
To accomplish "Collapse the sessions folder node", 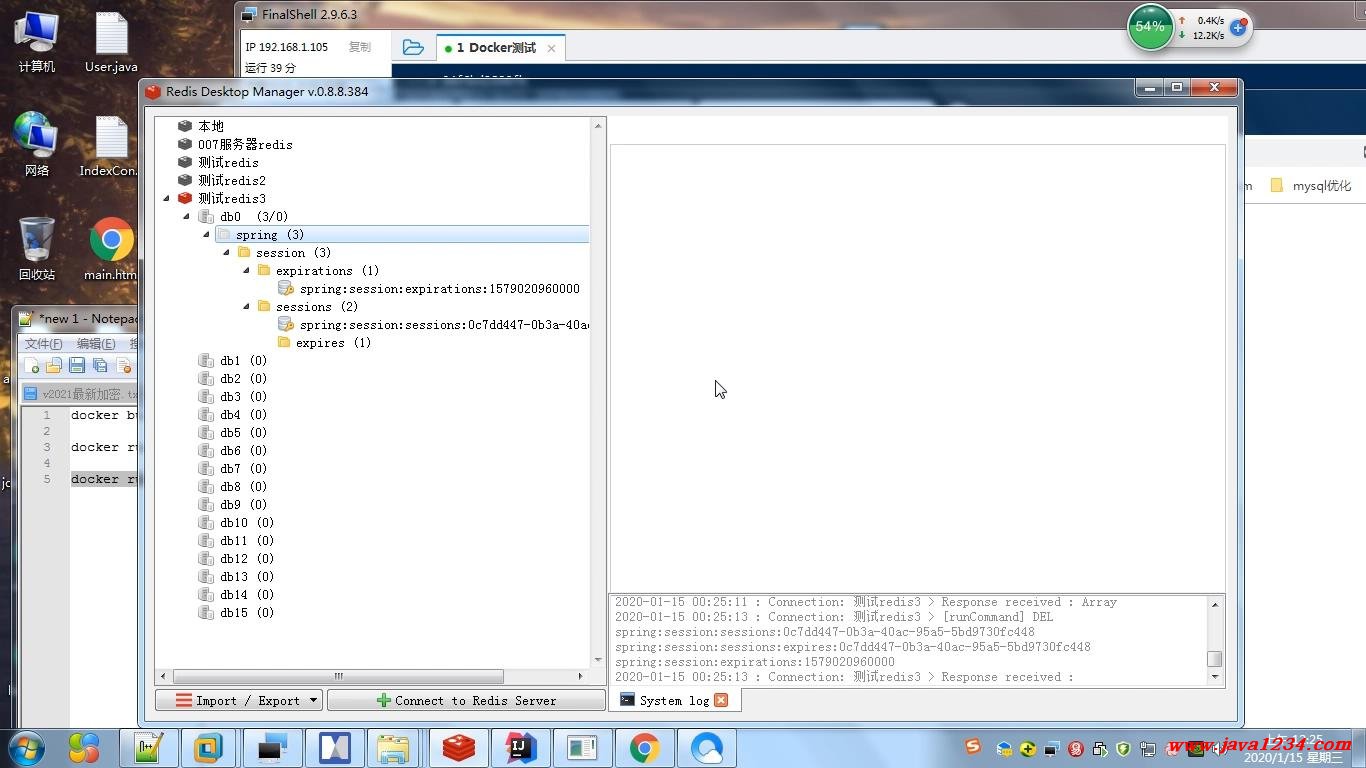I will tap(246, 307).
